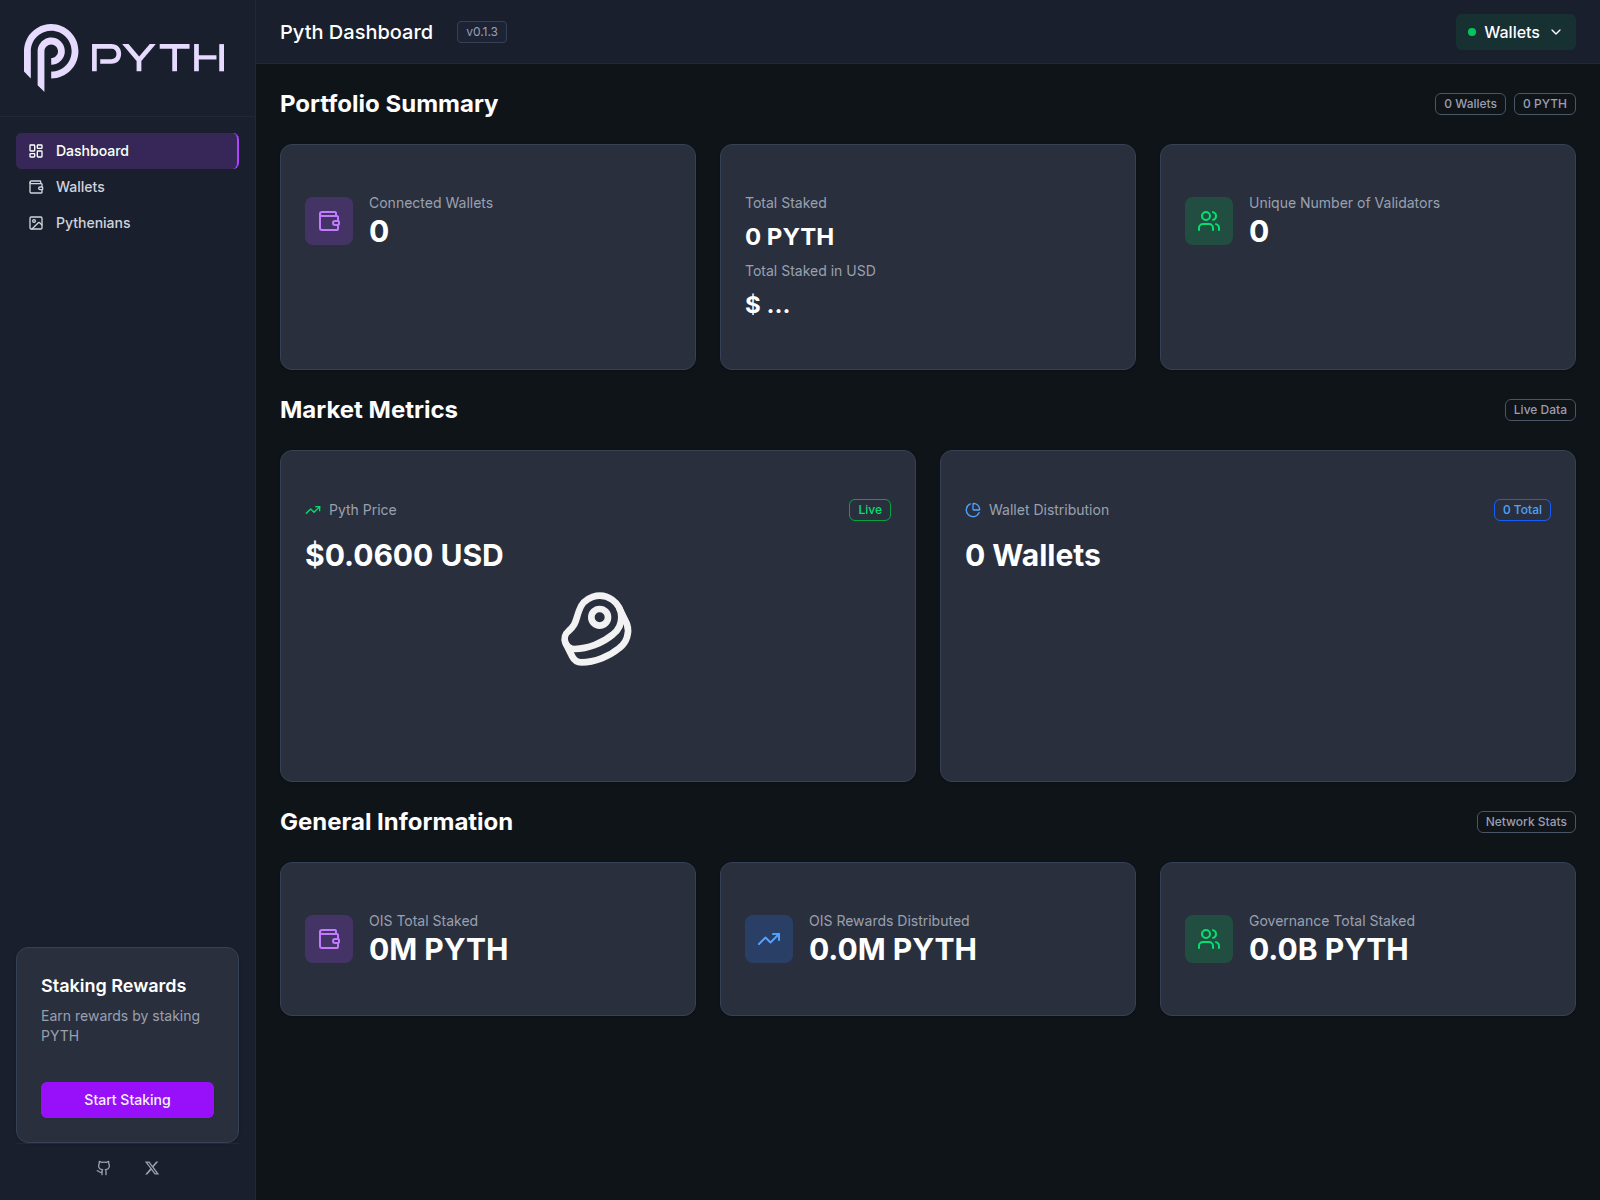Image resolution: width=1600 pixels, height=1200 pixels.
Task: Click the green Live badge on Pyth Price
Action: [x=870, y=510]
